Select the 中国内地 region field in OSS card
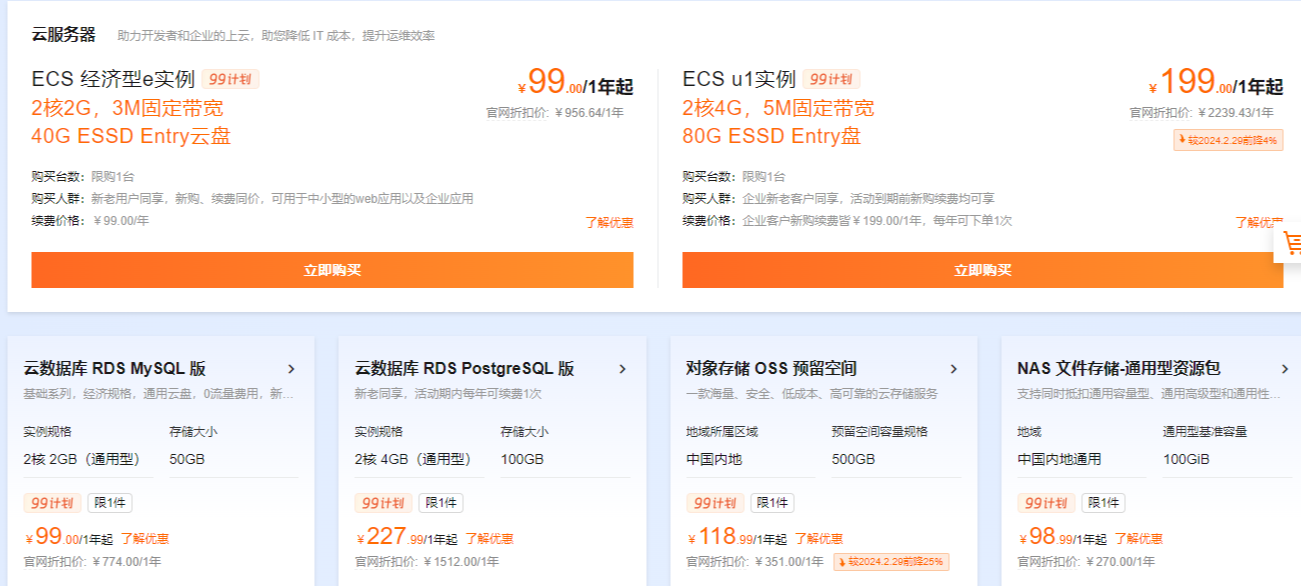 [x=751, y=460]
